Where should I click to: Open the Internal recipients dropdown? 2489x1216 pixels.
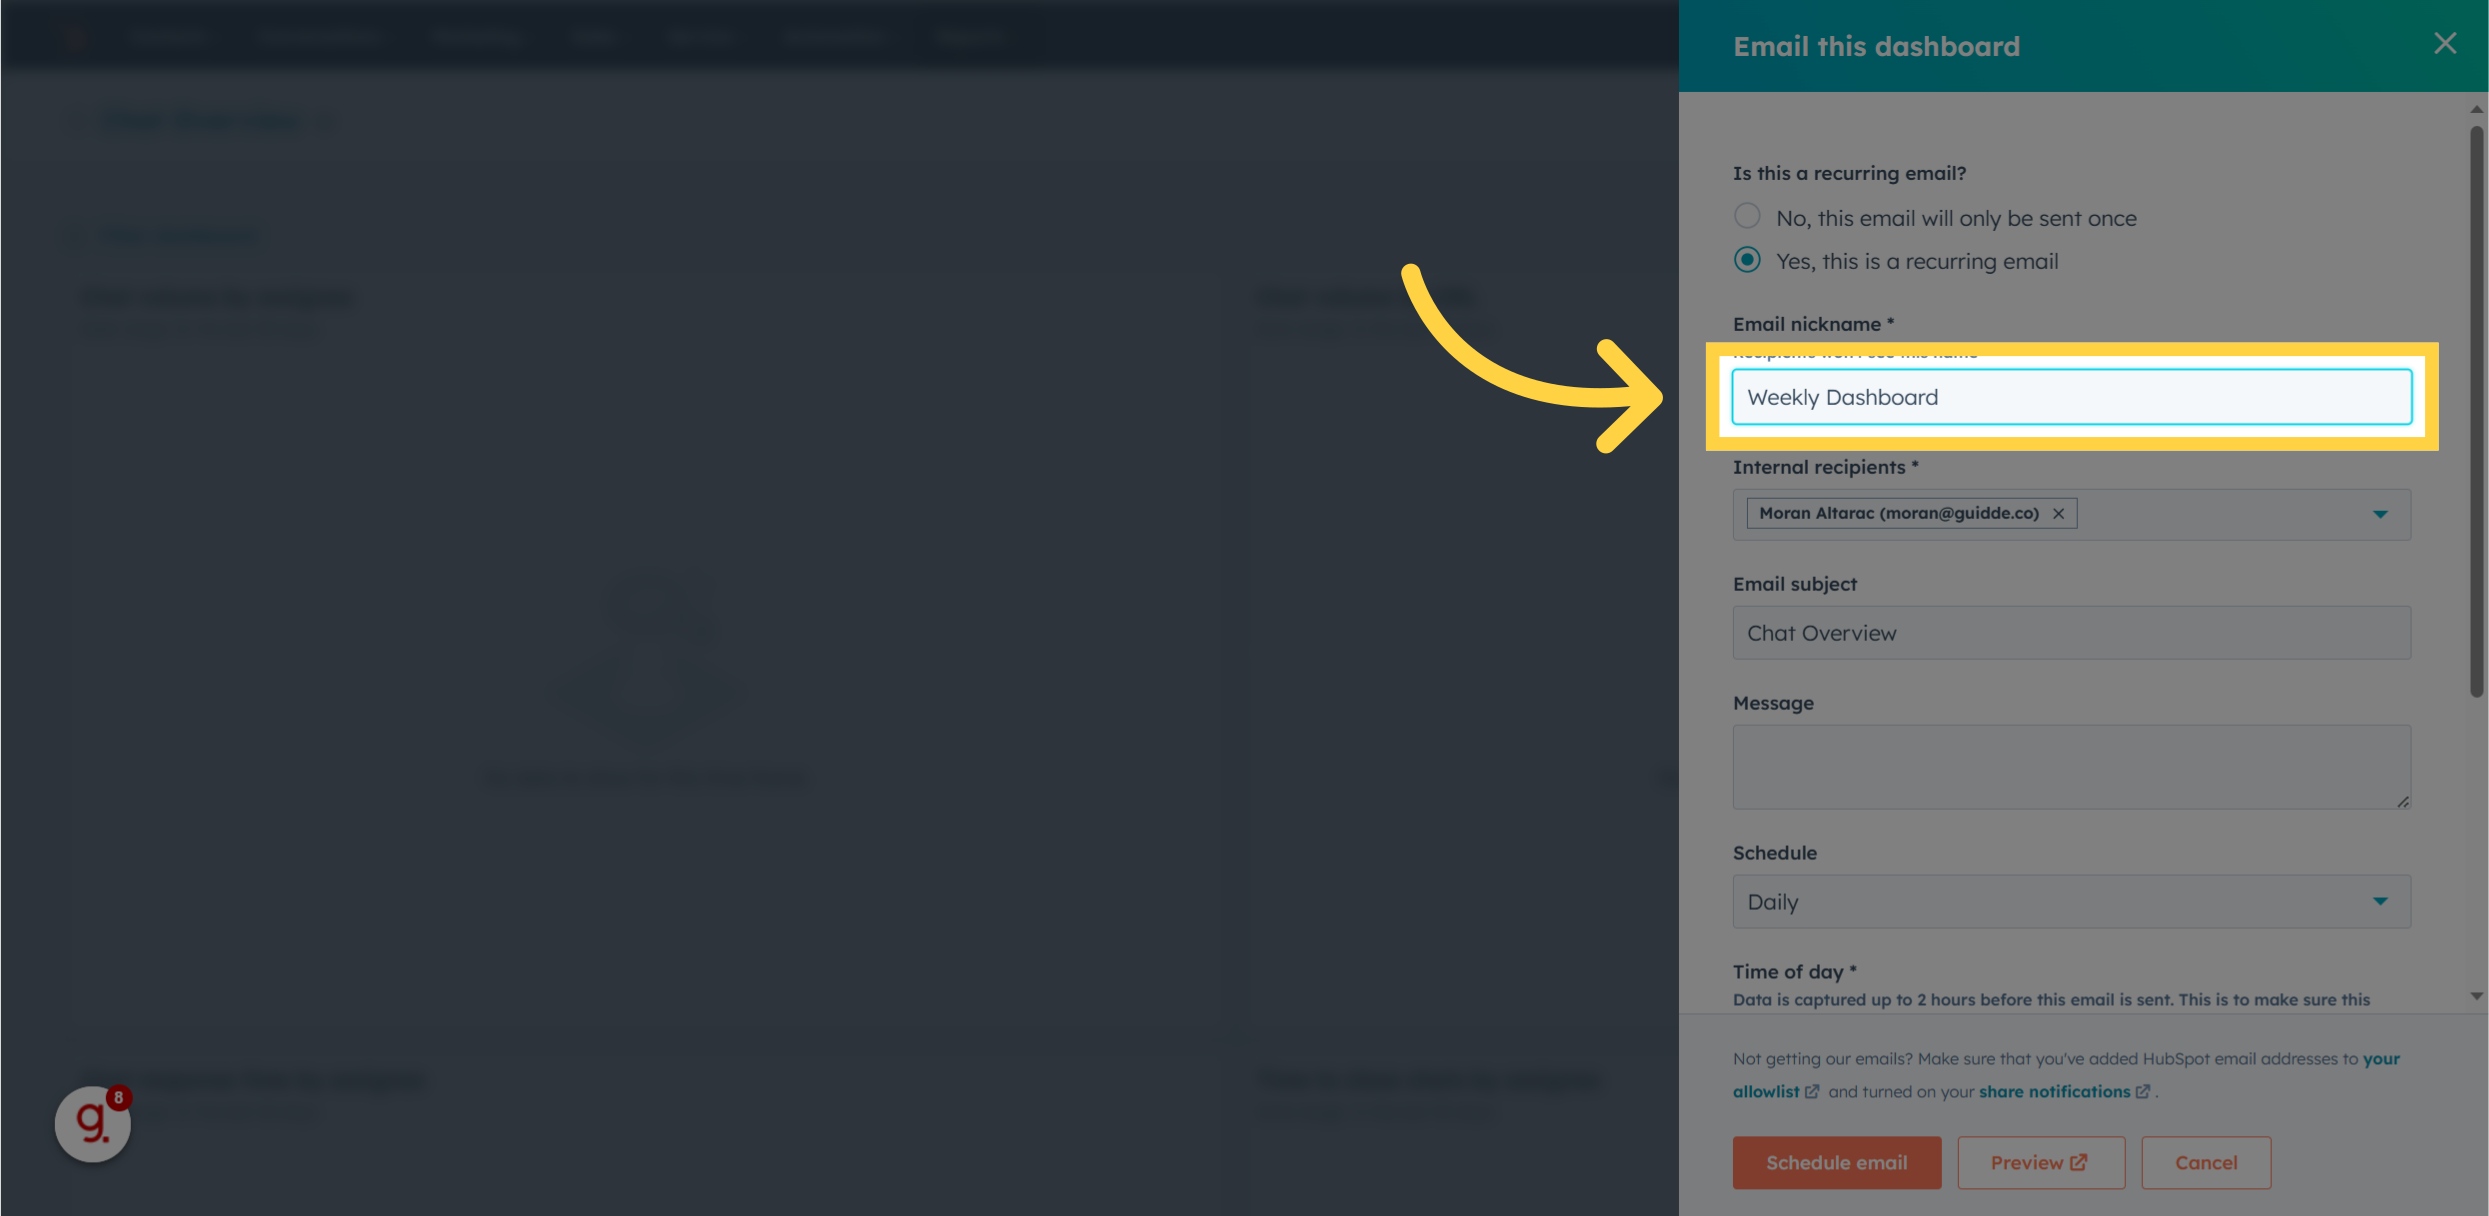point(2380,514)
